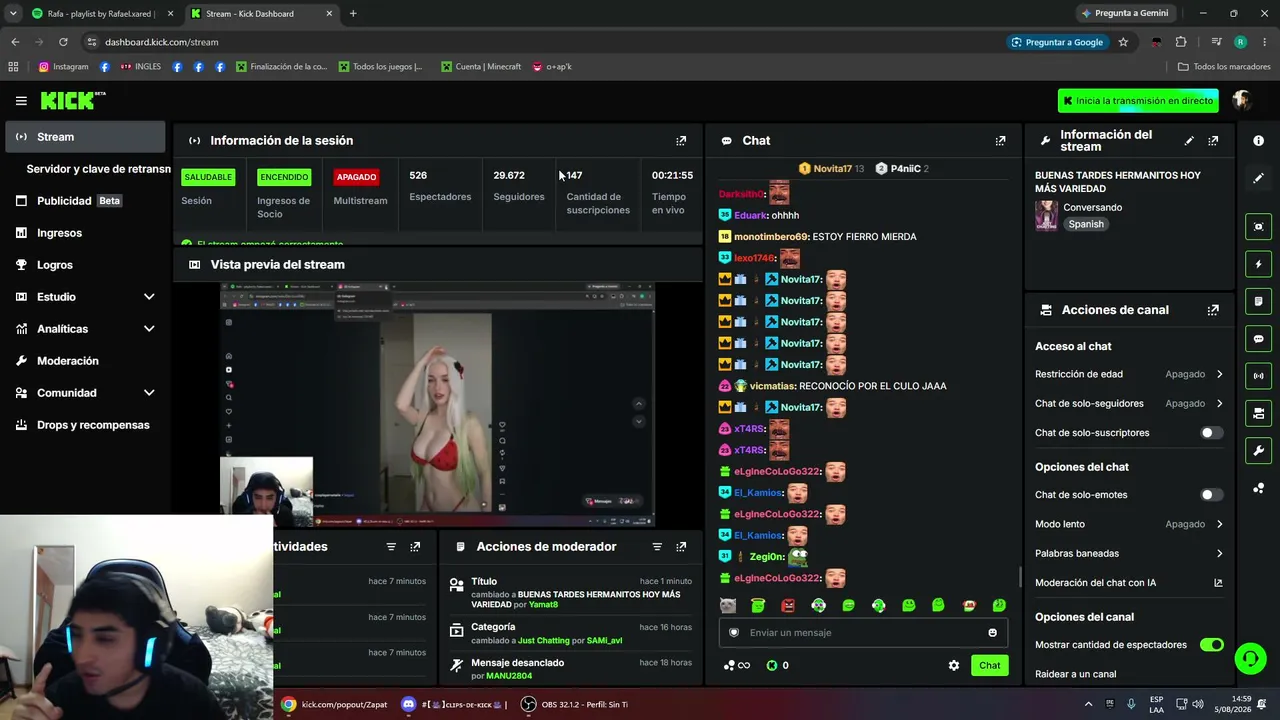Click the red angry face emote
Screen dimensions: 1280x720
point(788,605)
